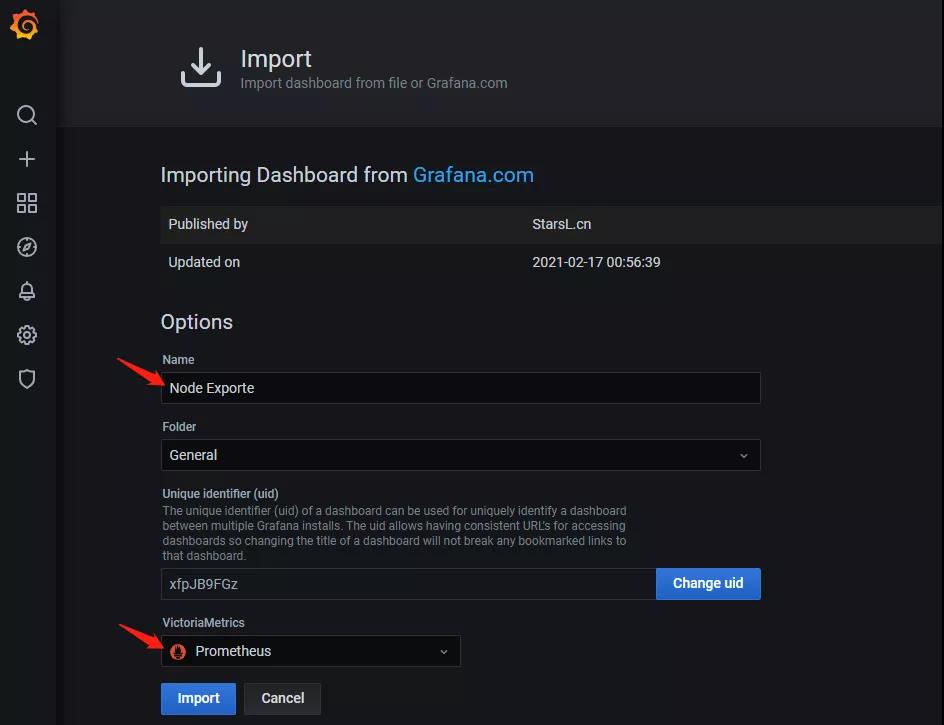Click the Published by label

click(x=208, y=225)
